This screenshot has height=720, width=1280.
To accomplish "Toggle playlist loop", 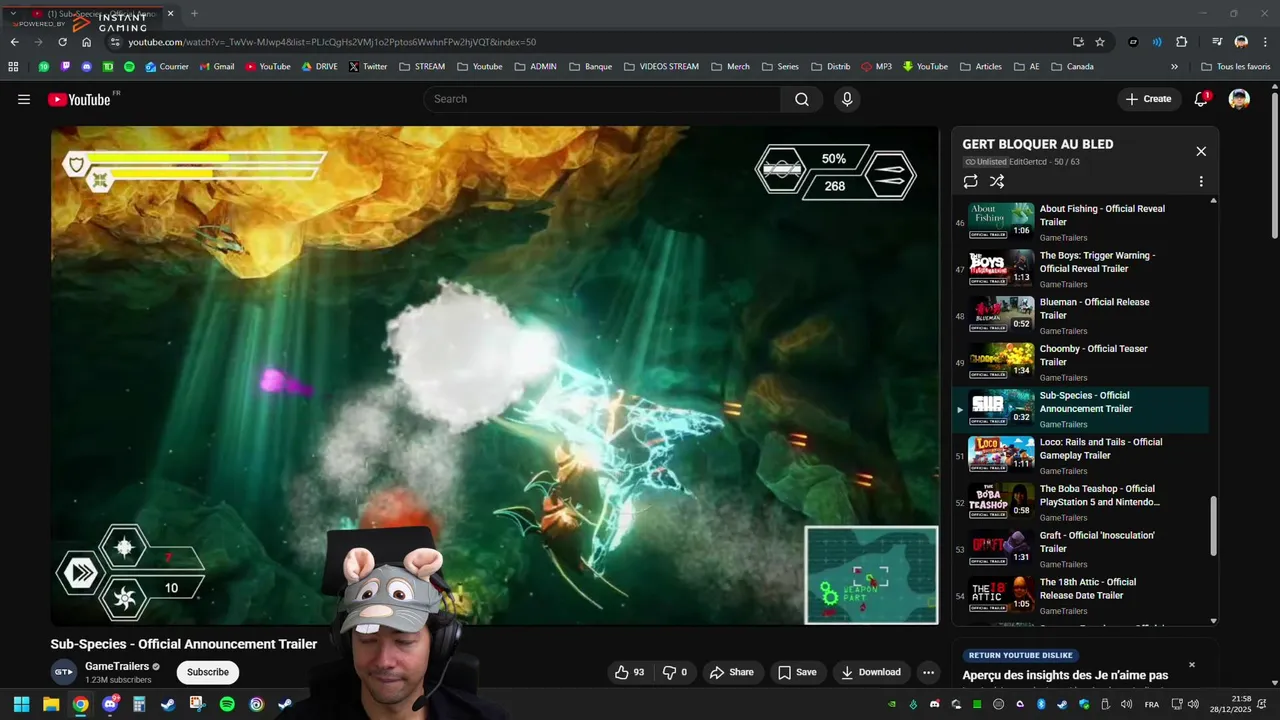I will [970, 182].
